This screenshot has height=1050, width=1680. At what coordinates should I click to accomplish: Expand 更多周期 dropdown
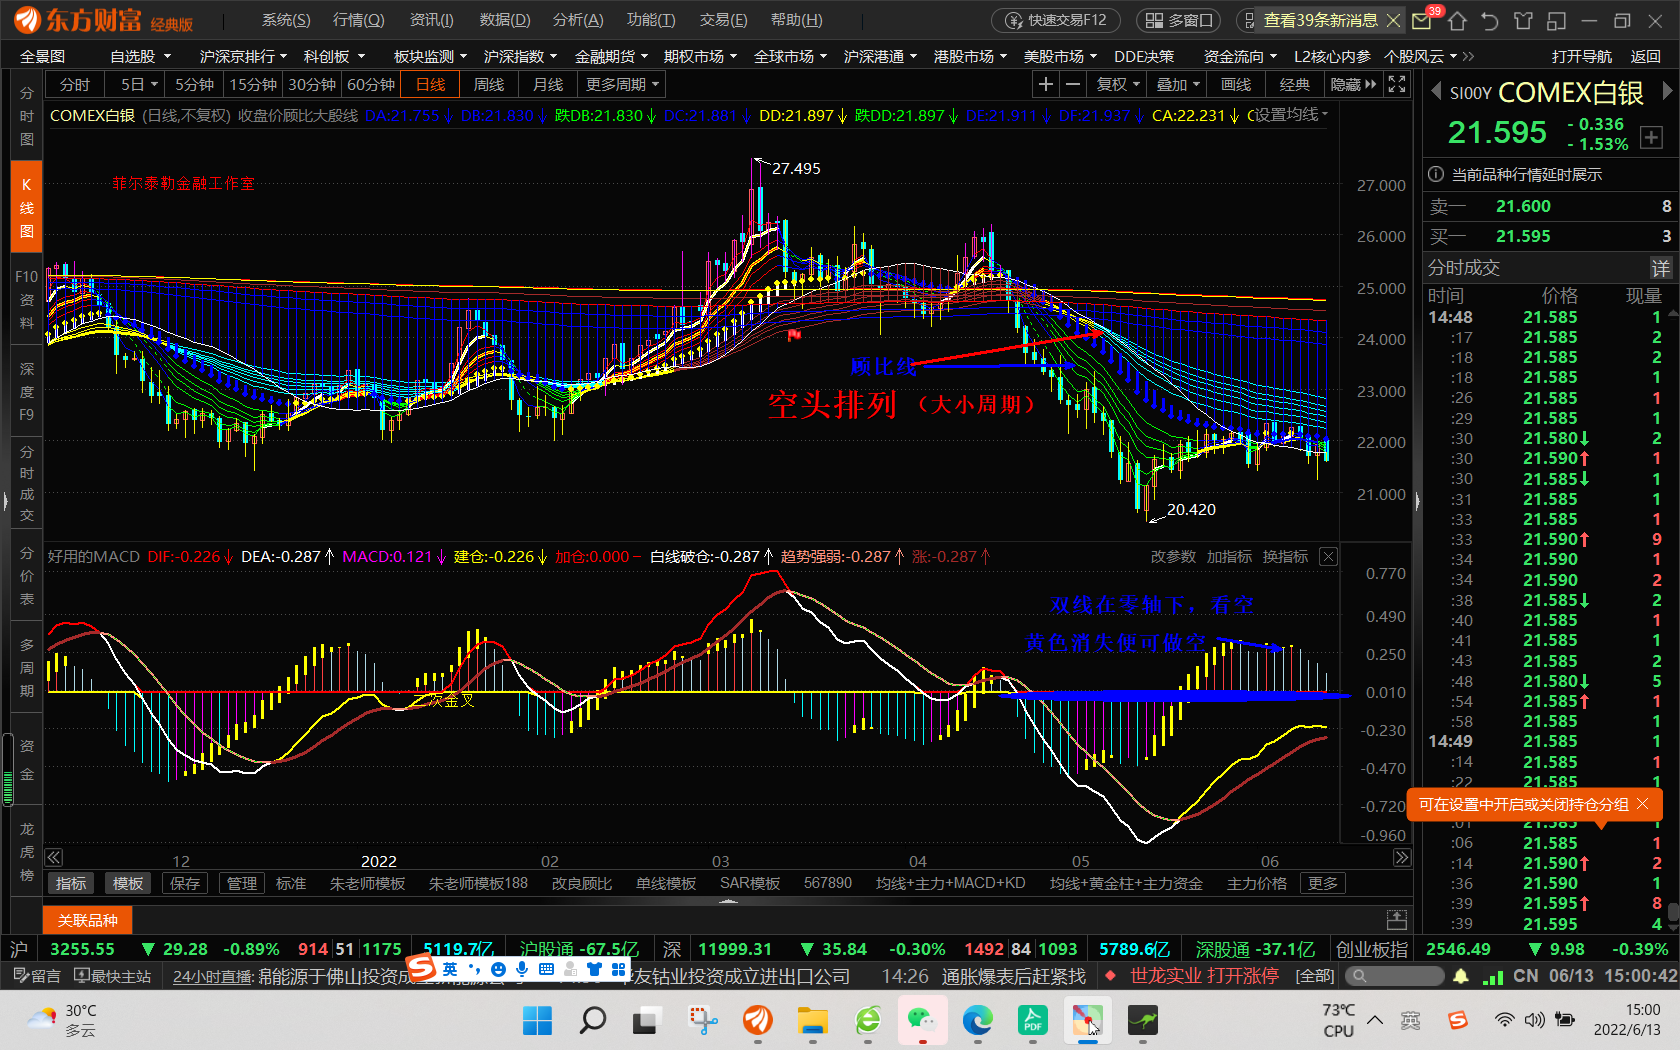tap(622, 85)
